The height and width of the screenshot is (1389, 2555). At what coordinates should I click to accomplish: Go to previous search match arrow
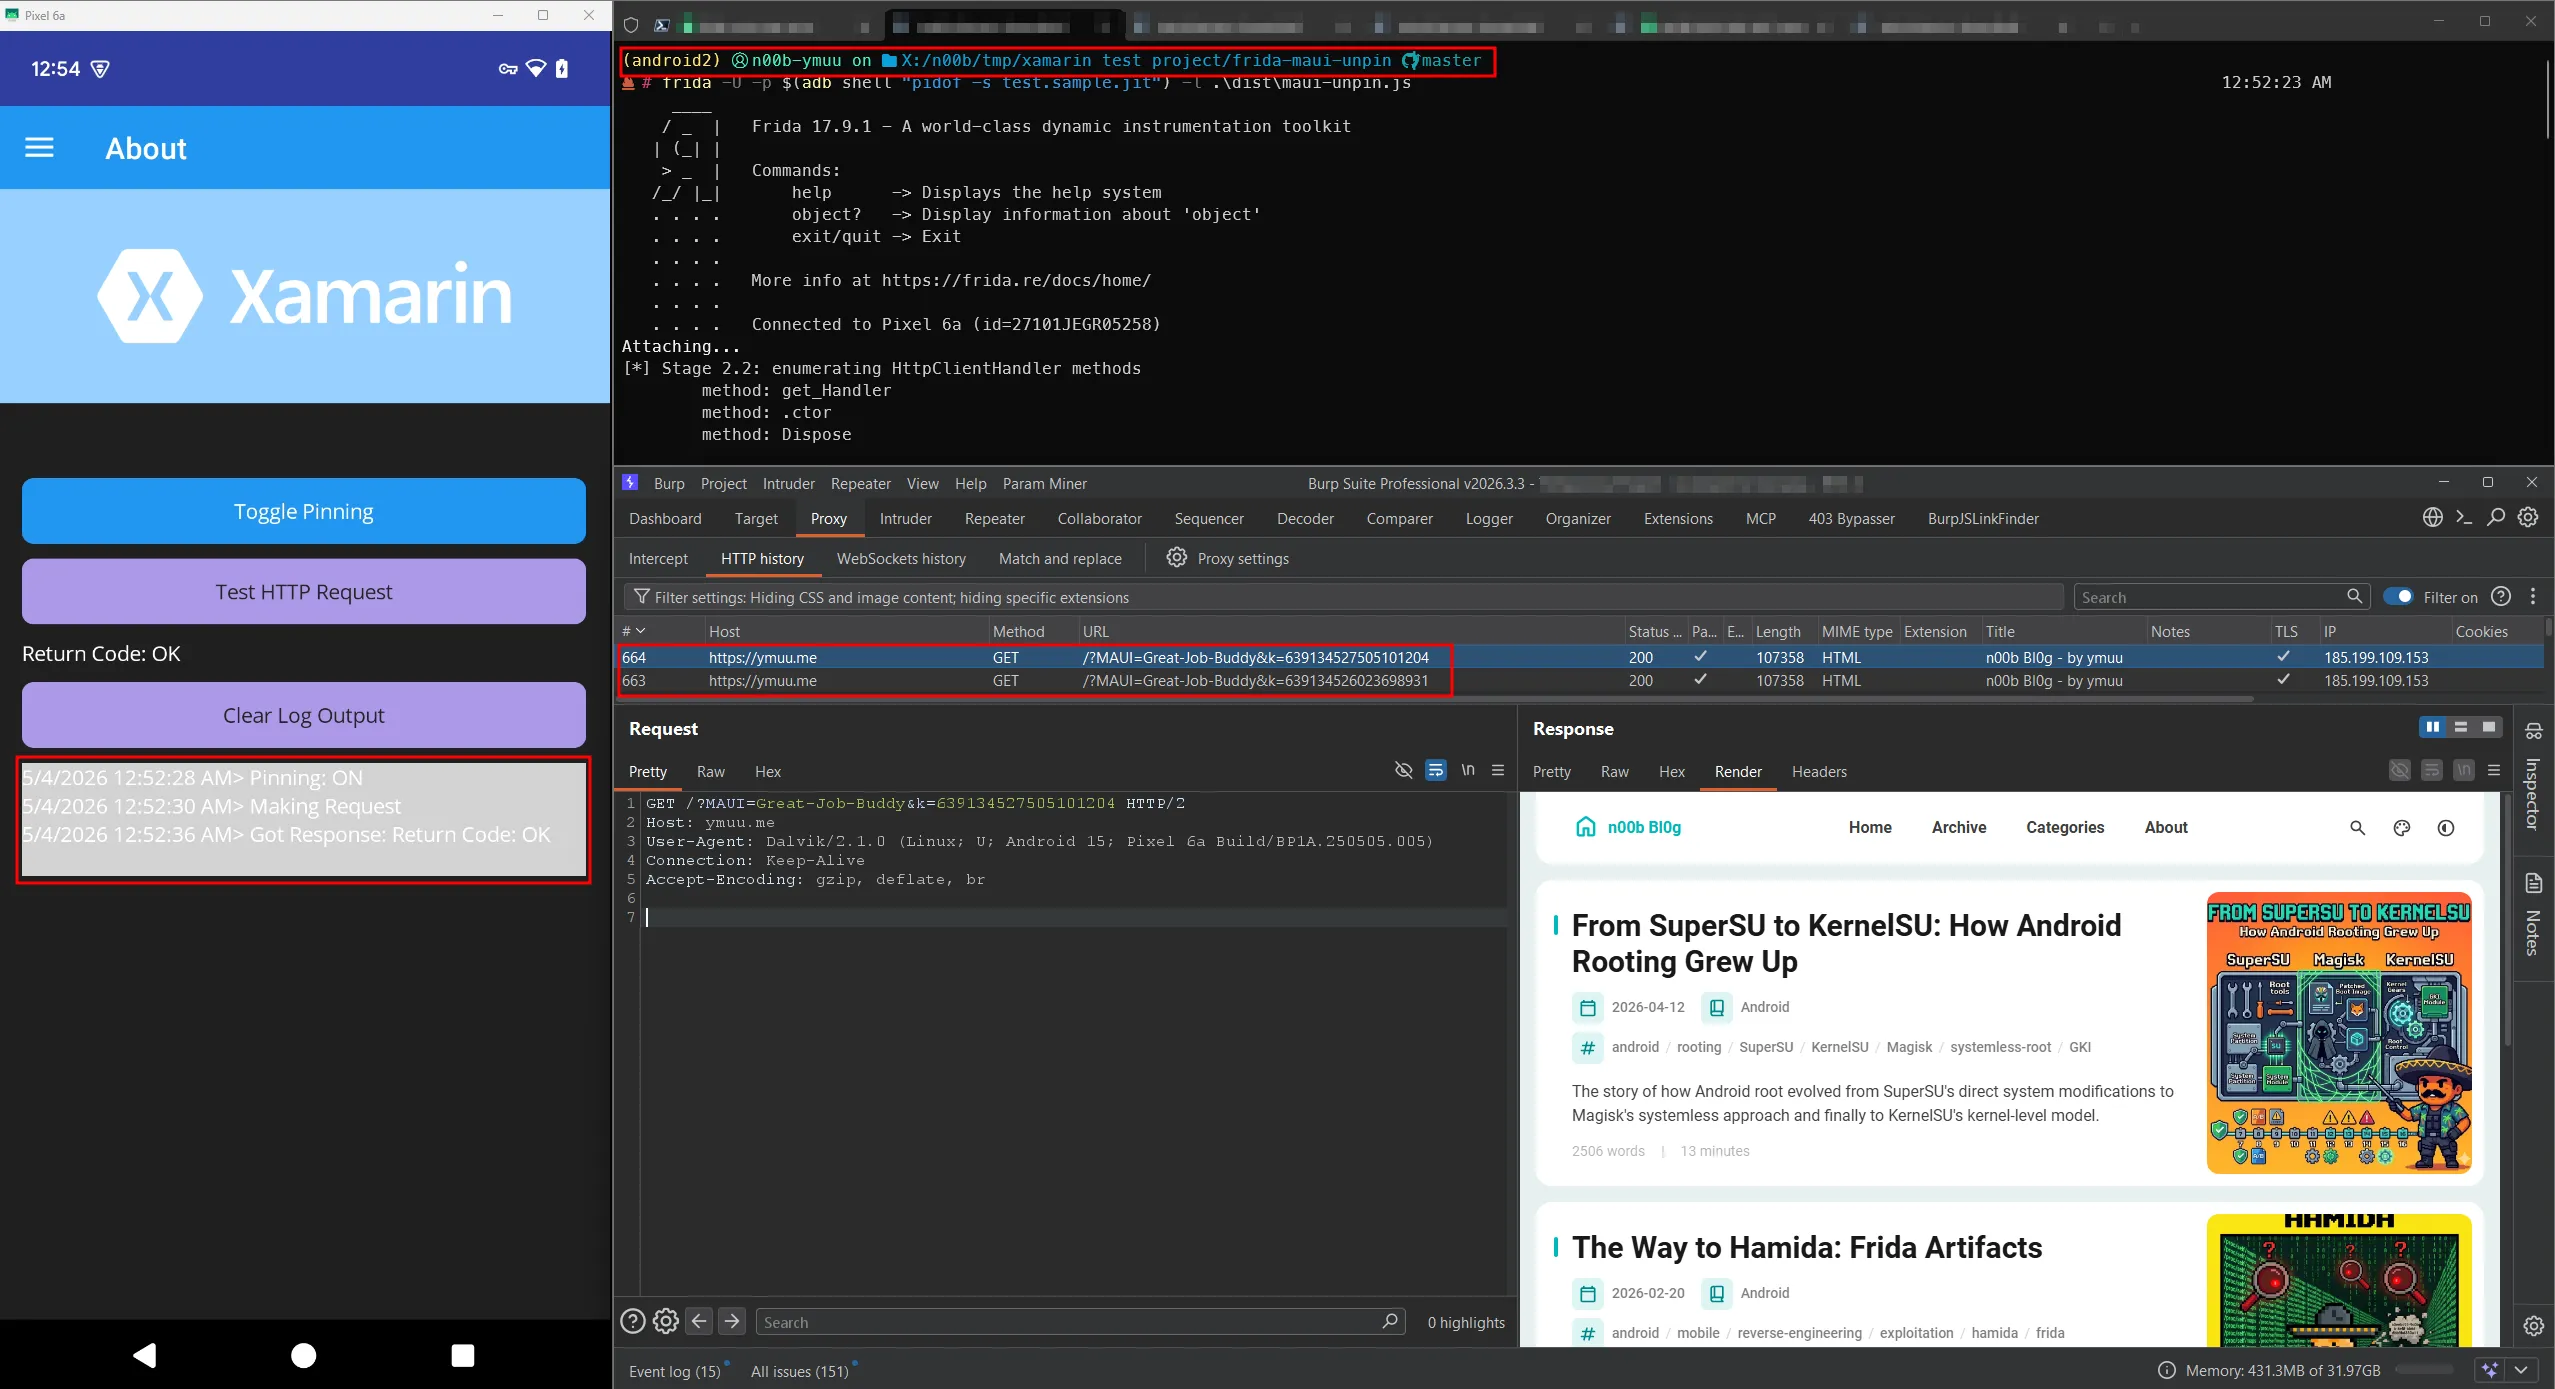click(x=700, y=1322)
